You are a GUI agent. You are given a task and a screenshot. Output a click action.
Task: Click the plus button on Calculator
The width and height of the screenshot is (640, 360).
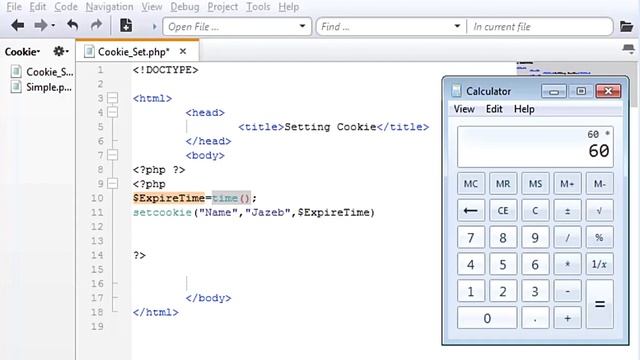click(567, 318)
